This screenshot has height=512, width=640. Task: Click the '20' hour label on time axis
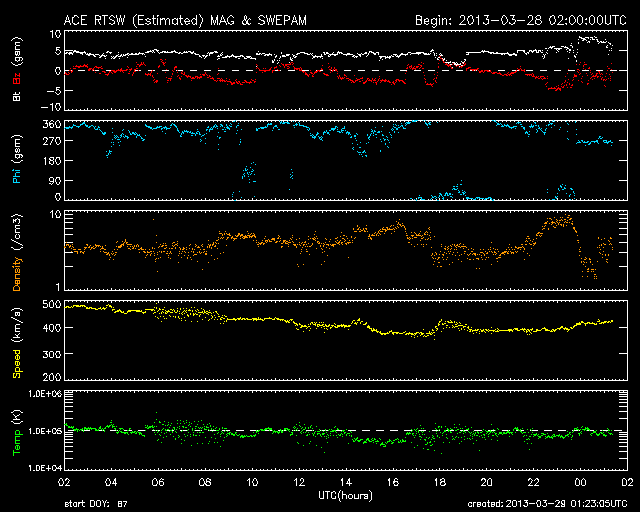pyautogui.click(x=487, y=483)
